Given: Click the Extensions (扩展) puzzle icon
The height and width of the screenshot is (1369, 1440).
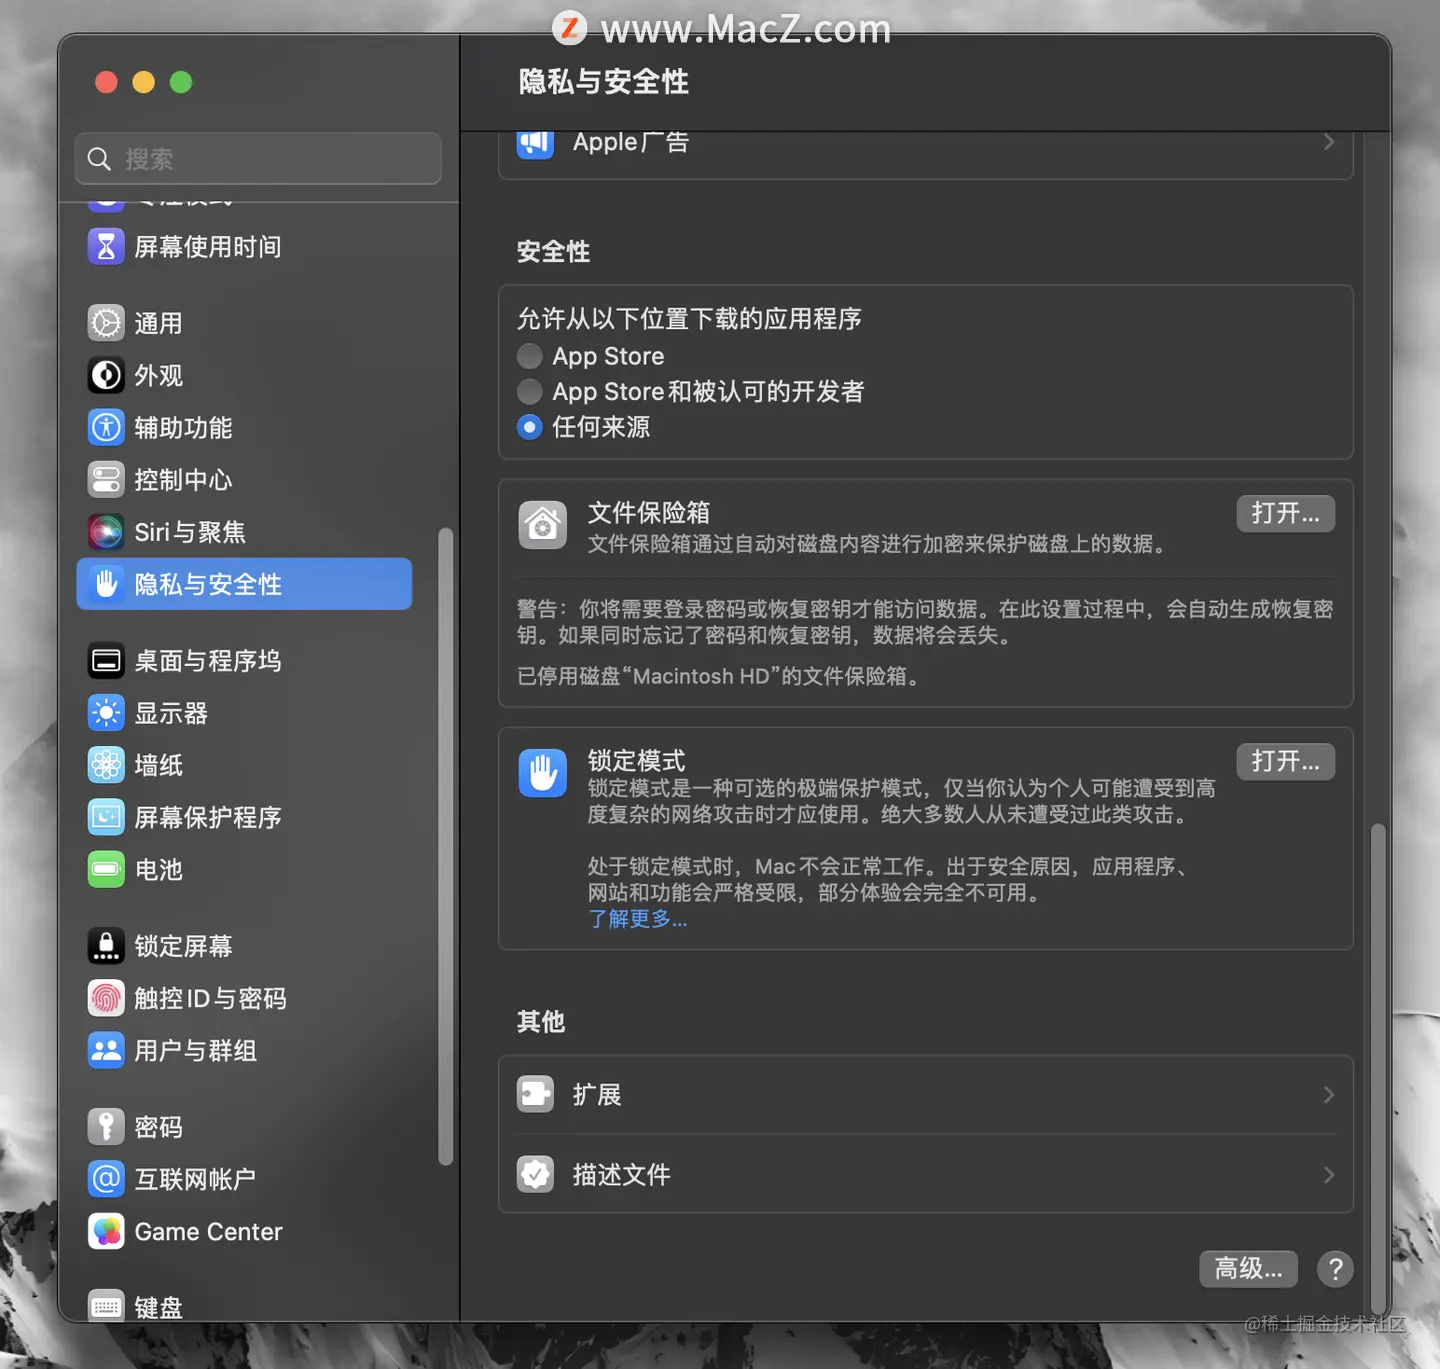Looking at the screenshot, I should (536, 1094).
